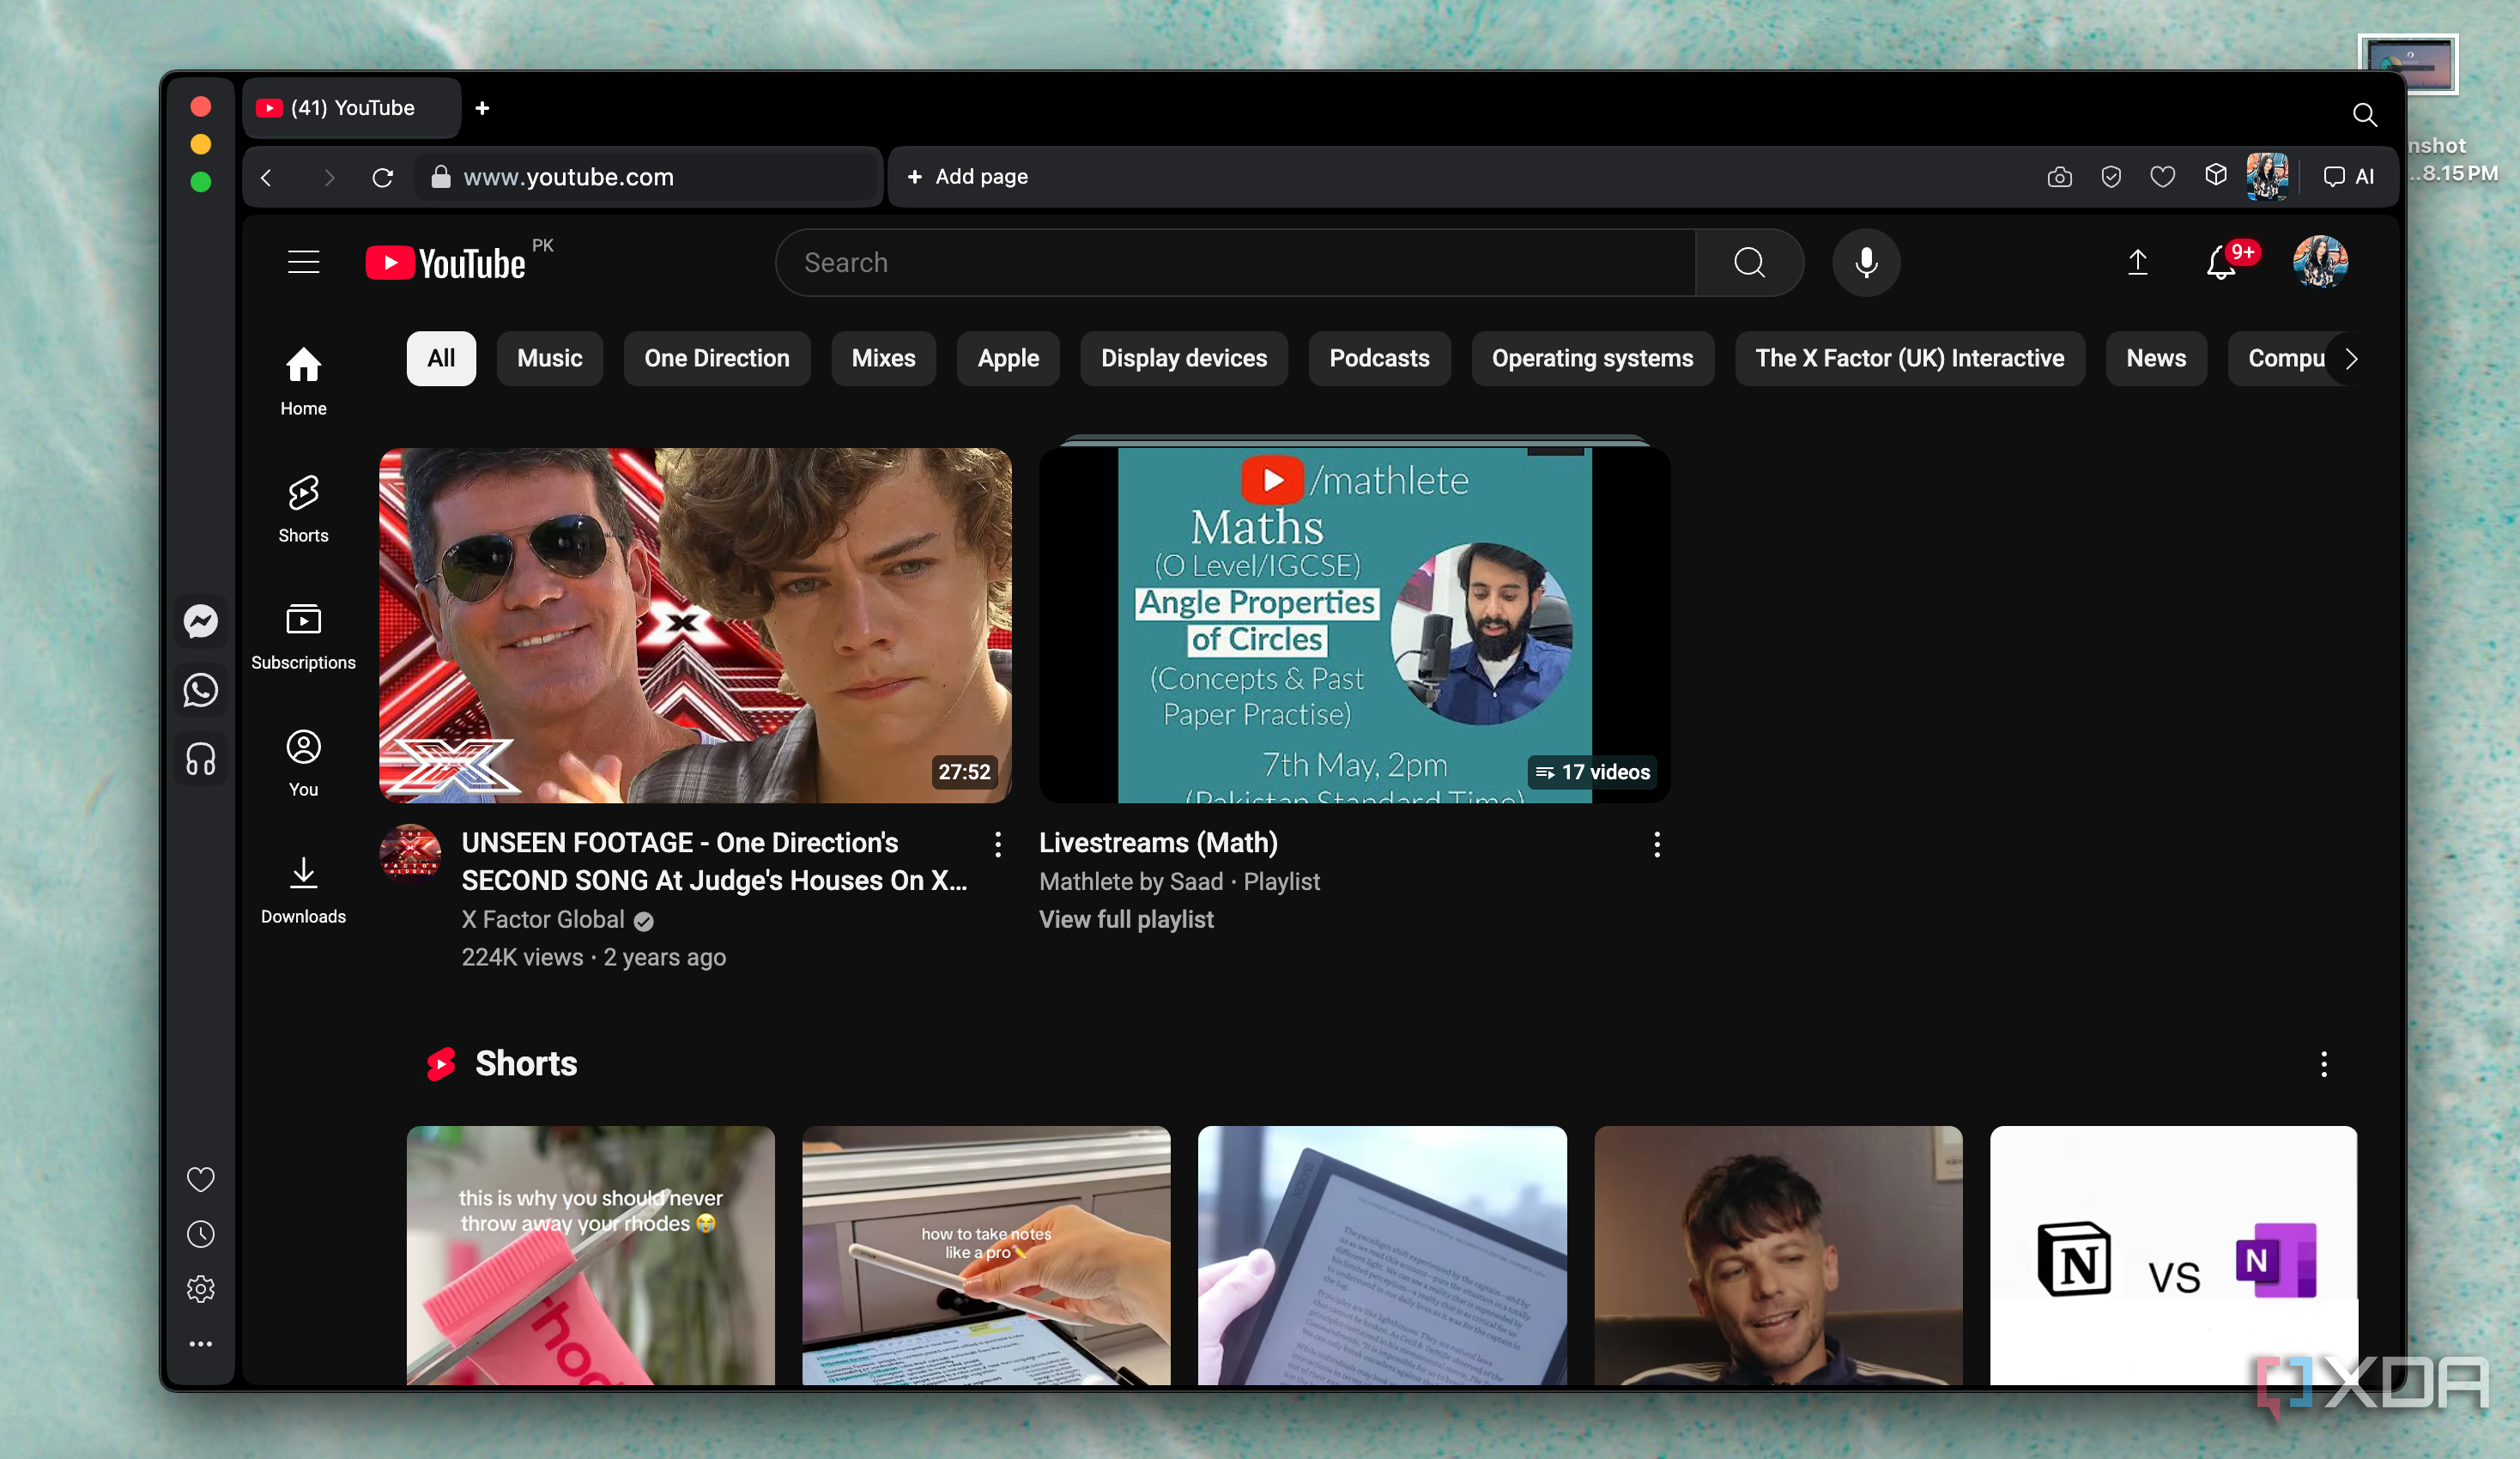Open the You section in sidebar
This screenshot has width=2520, height=1459.
tap(303, 763)
